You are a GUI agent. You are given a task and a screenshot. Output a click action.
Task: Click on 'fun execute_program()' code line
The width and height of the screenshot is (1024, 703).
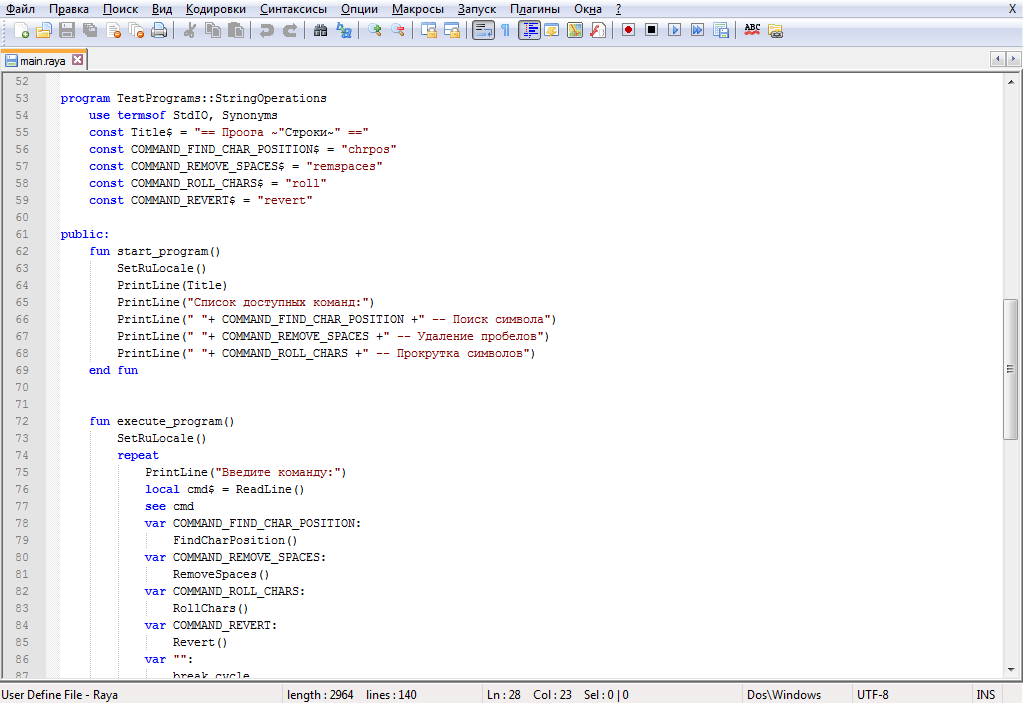tap(162, 421)
